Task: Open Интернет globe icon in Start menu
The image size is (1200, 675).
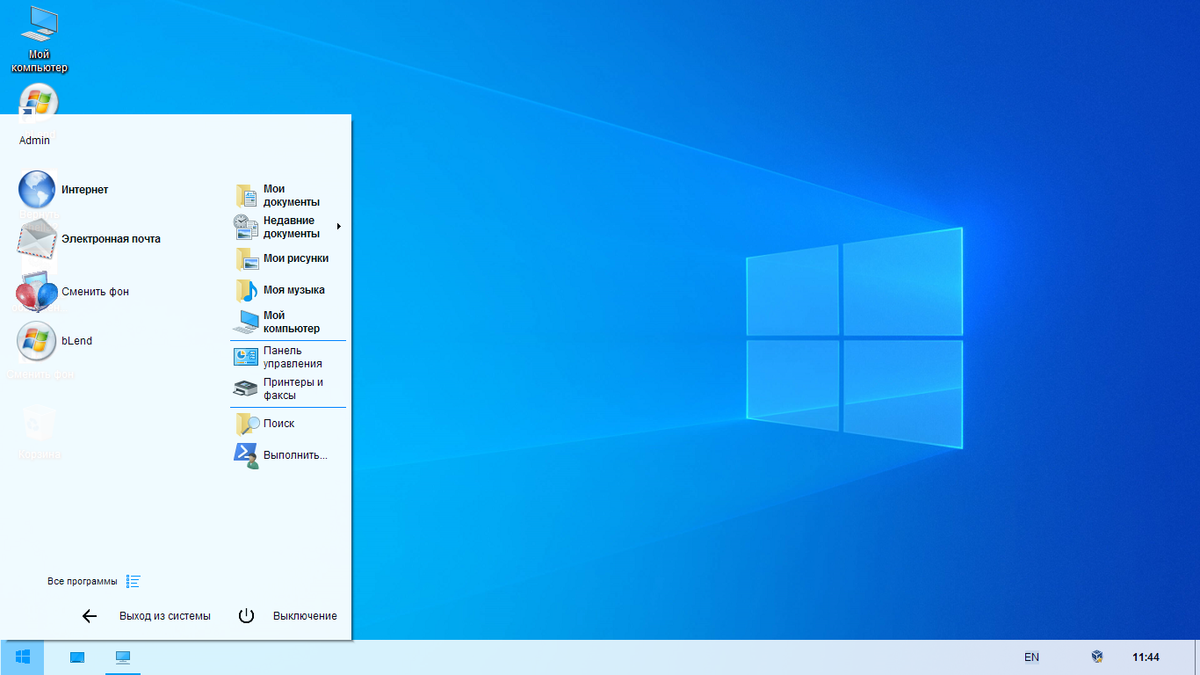Action: click(37, 189)
